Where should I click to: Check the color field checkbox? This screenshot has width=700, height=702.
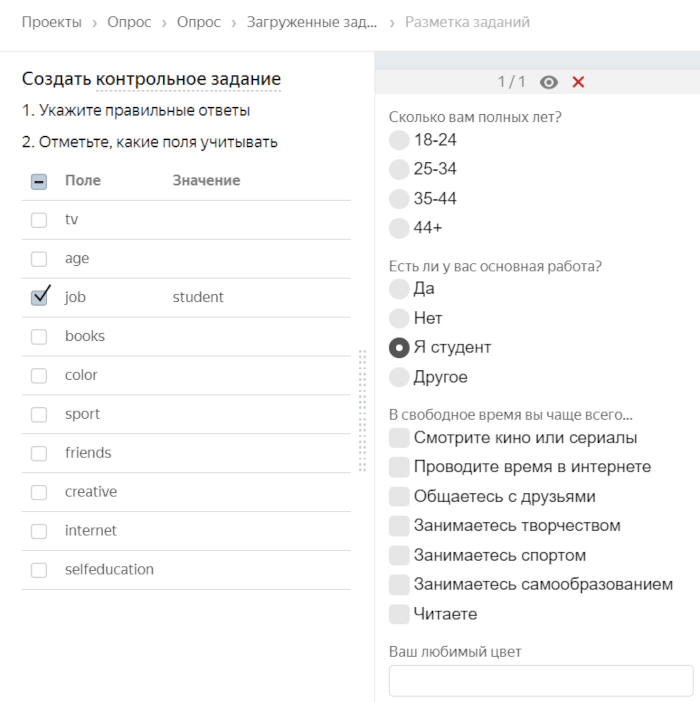click(x=39, y=376)
